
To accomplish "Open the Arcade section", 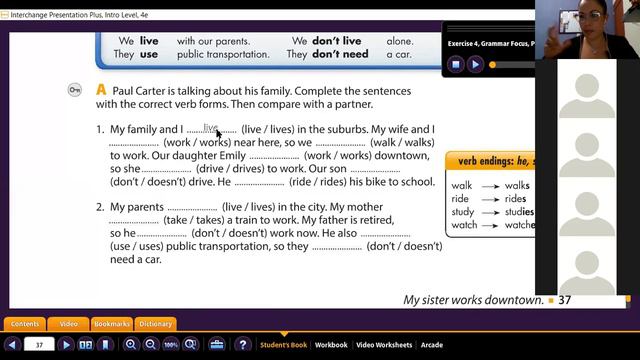I will click(x=432, y=345).
